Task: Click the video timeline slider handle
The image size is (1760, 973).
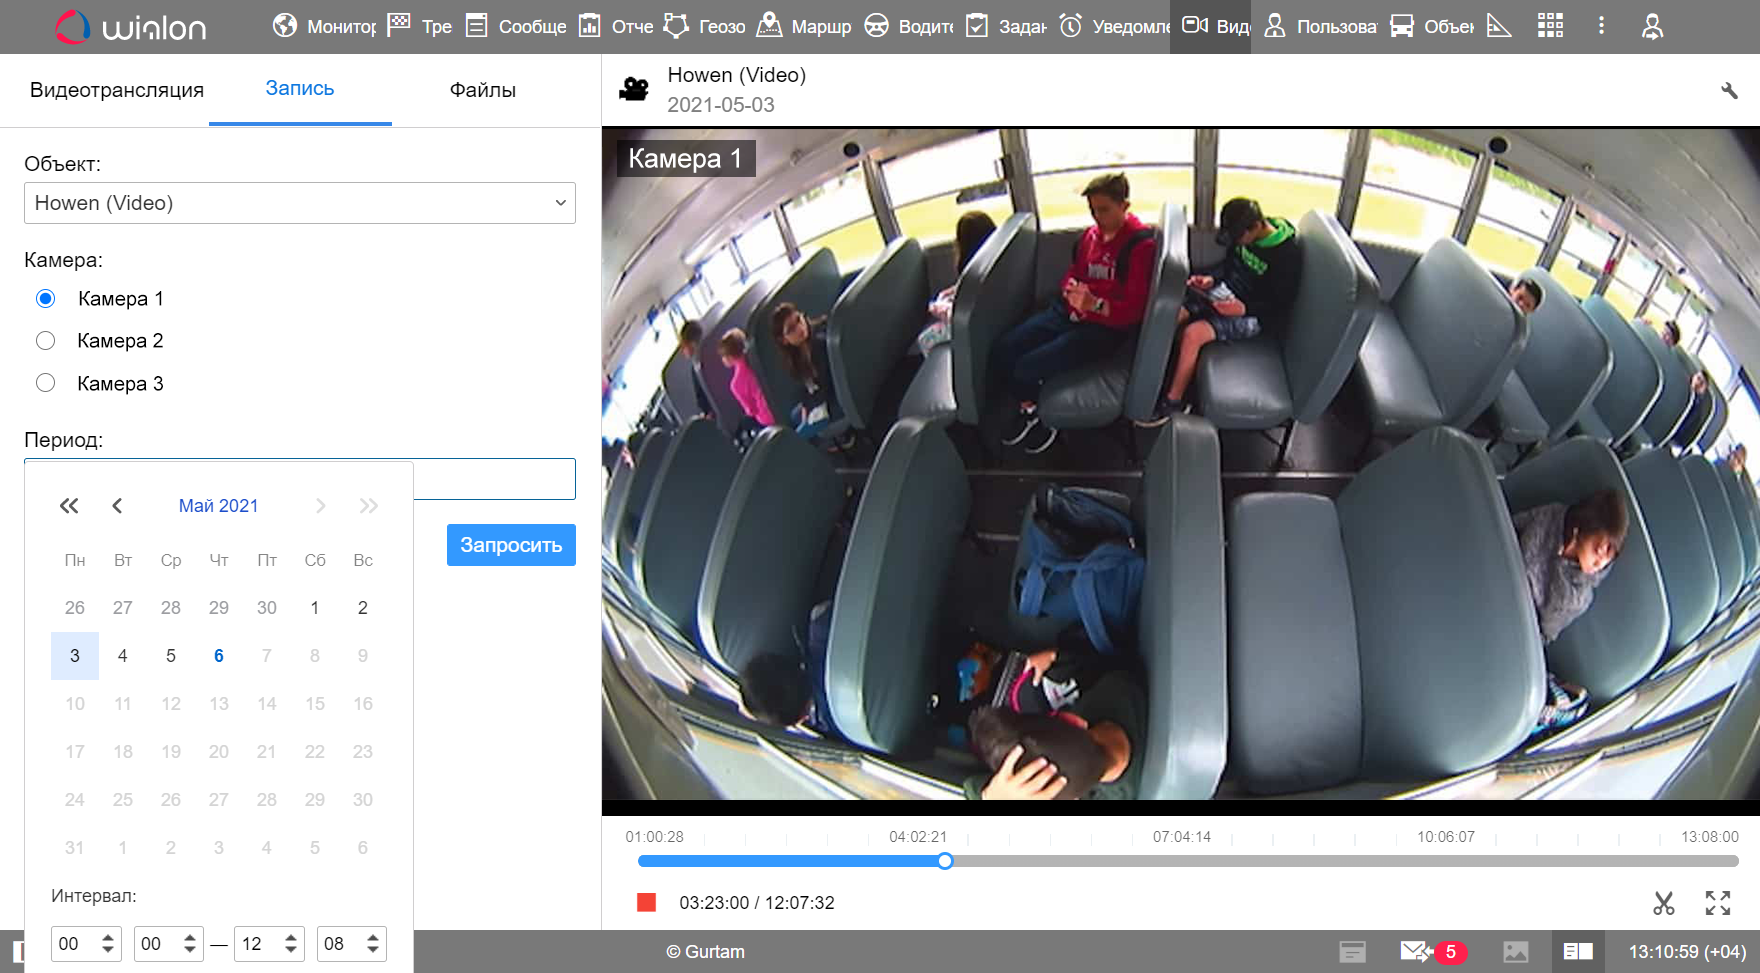Action: pos(945,861)
